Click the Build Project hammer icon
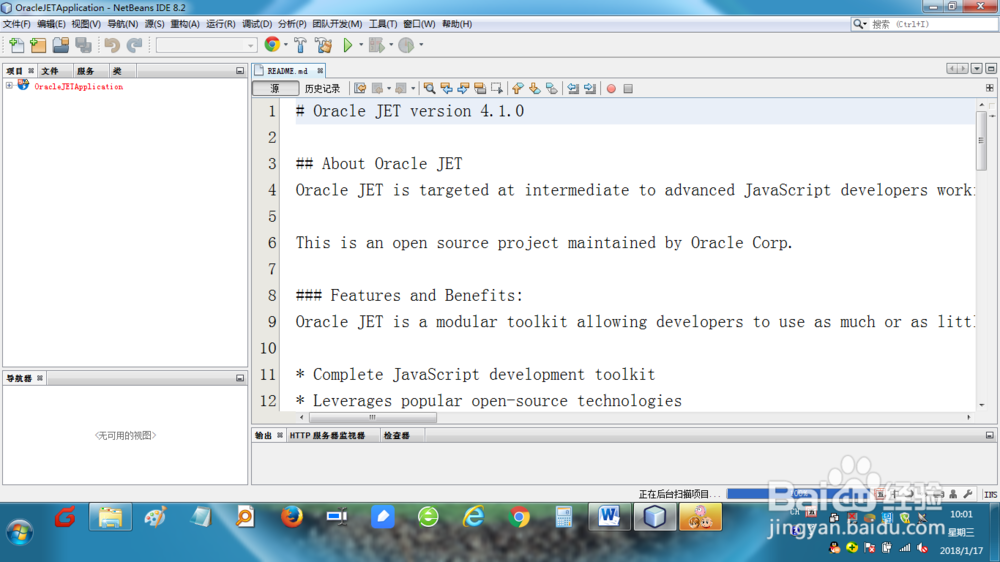 click(x=300, y=45)
